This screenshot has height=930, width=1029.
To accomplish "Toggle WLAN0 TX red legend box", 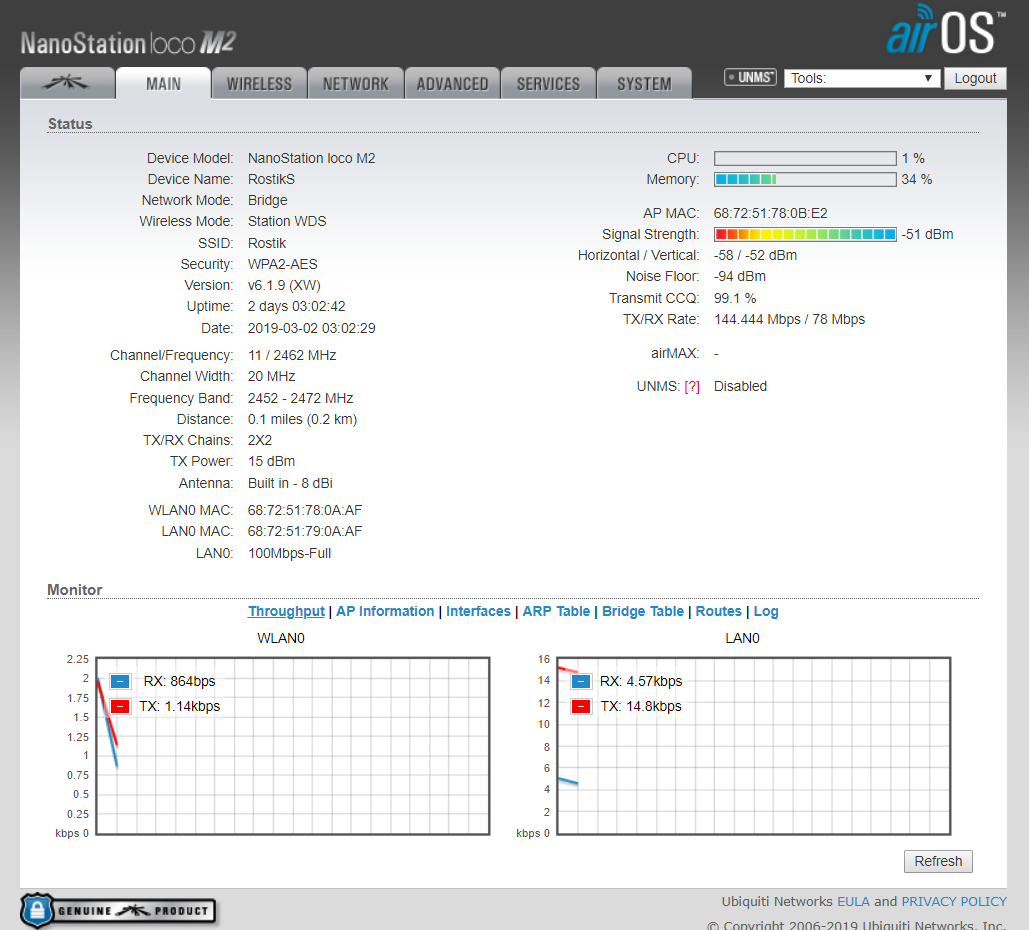I will pyautogui.click(x=120, y=706).
